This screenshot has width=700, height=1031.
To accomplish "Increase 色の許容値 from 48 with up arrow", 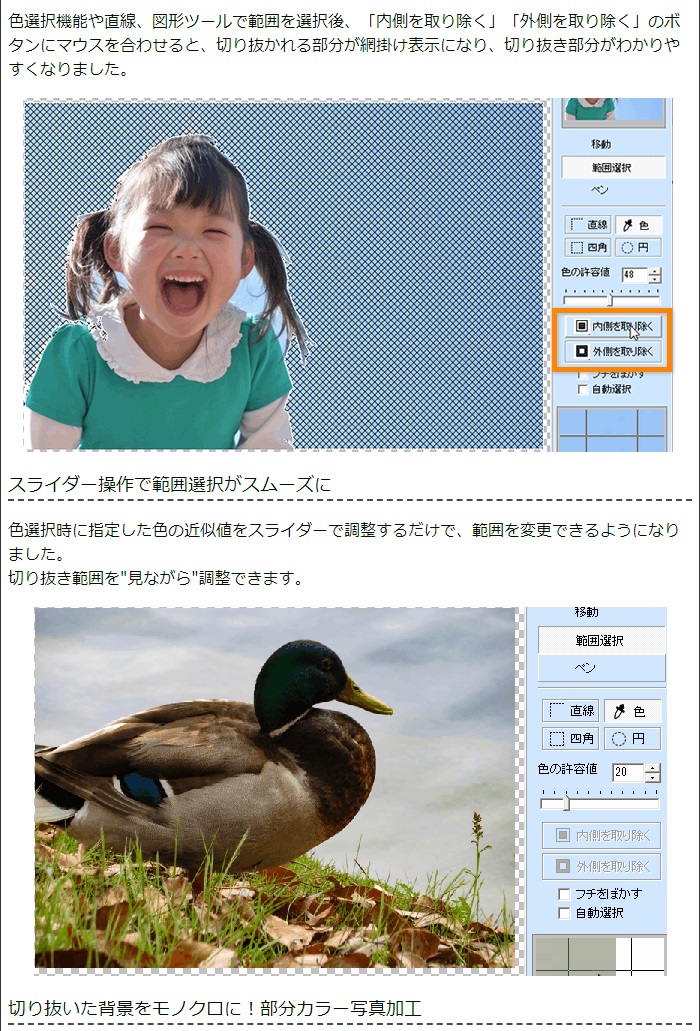I will coord(654,271).
